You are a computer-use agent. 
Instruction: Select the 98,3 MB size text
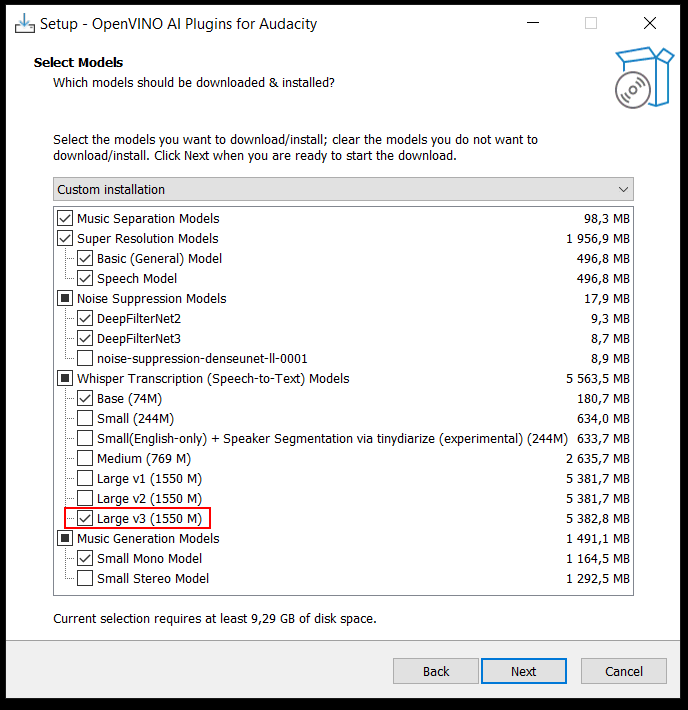coord(606,219)
